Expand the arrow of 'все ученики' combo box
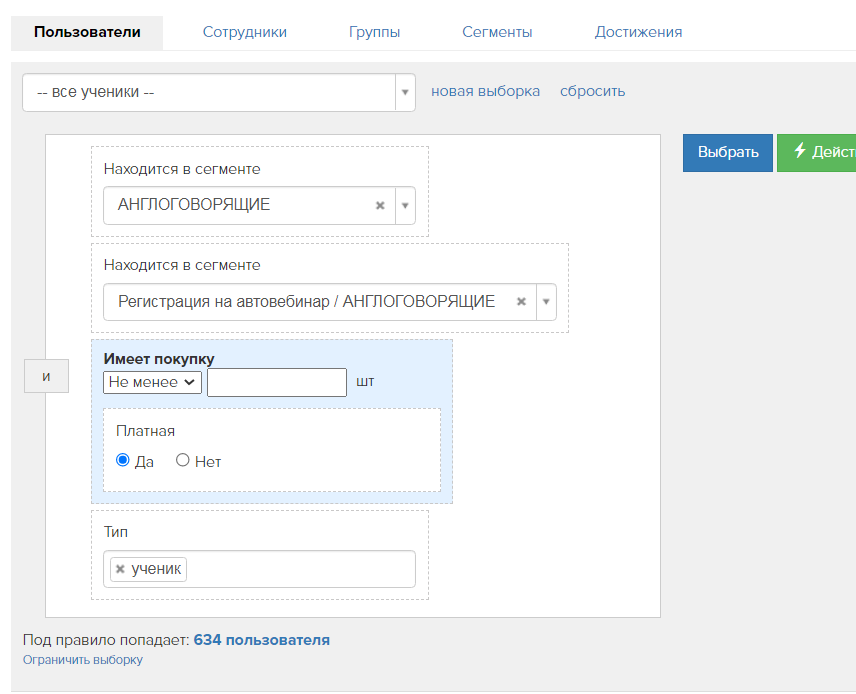Viewport: 856px width, 694px height. click(x=405, y=92)
